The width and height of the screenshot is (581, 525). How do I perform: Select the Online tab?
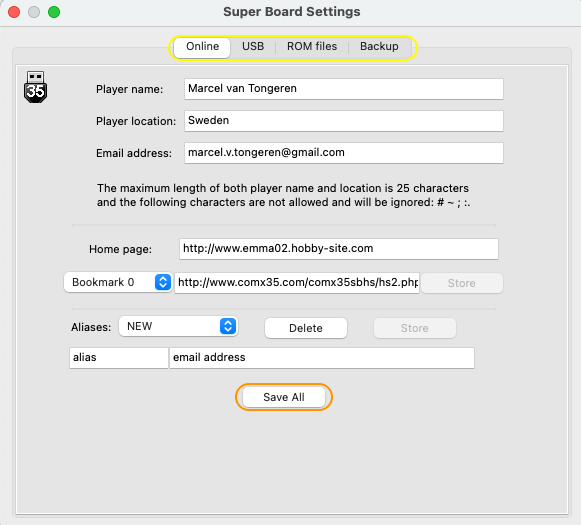[202, 47]
